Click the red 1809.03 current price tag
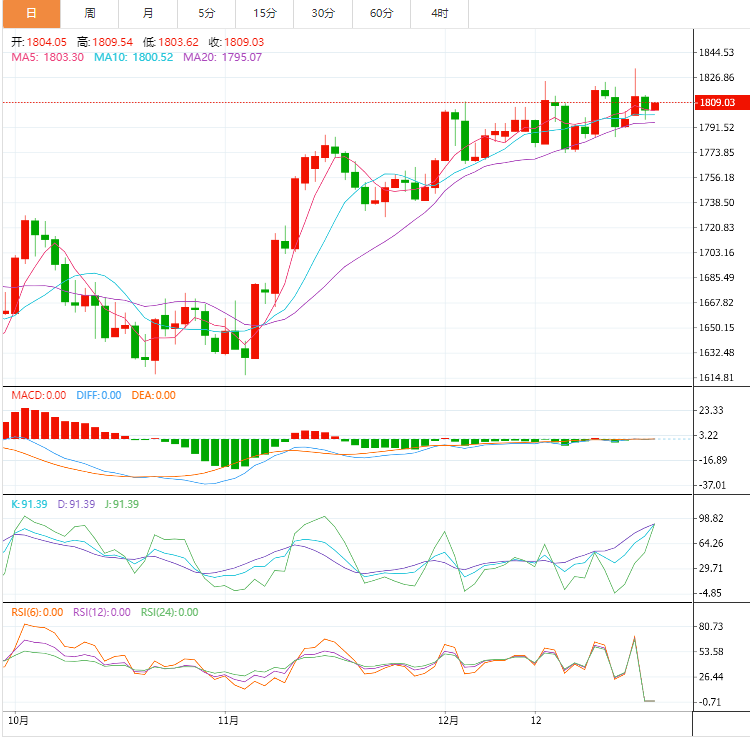 718,102
